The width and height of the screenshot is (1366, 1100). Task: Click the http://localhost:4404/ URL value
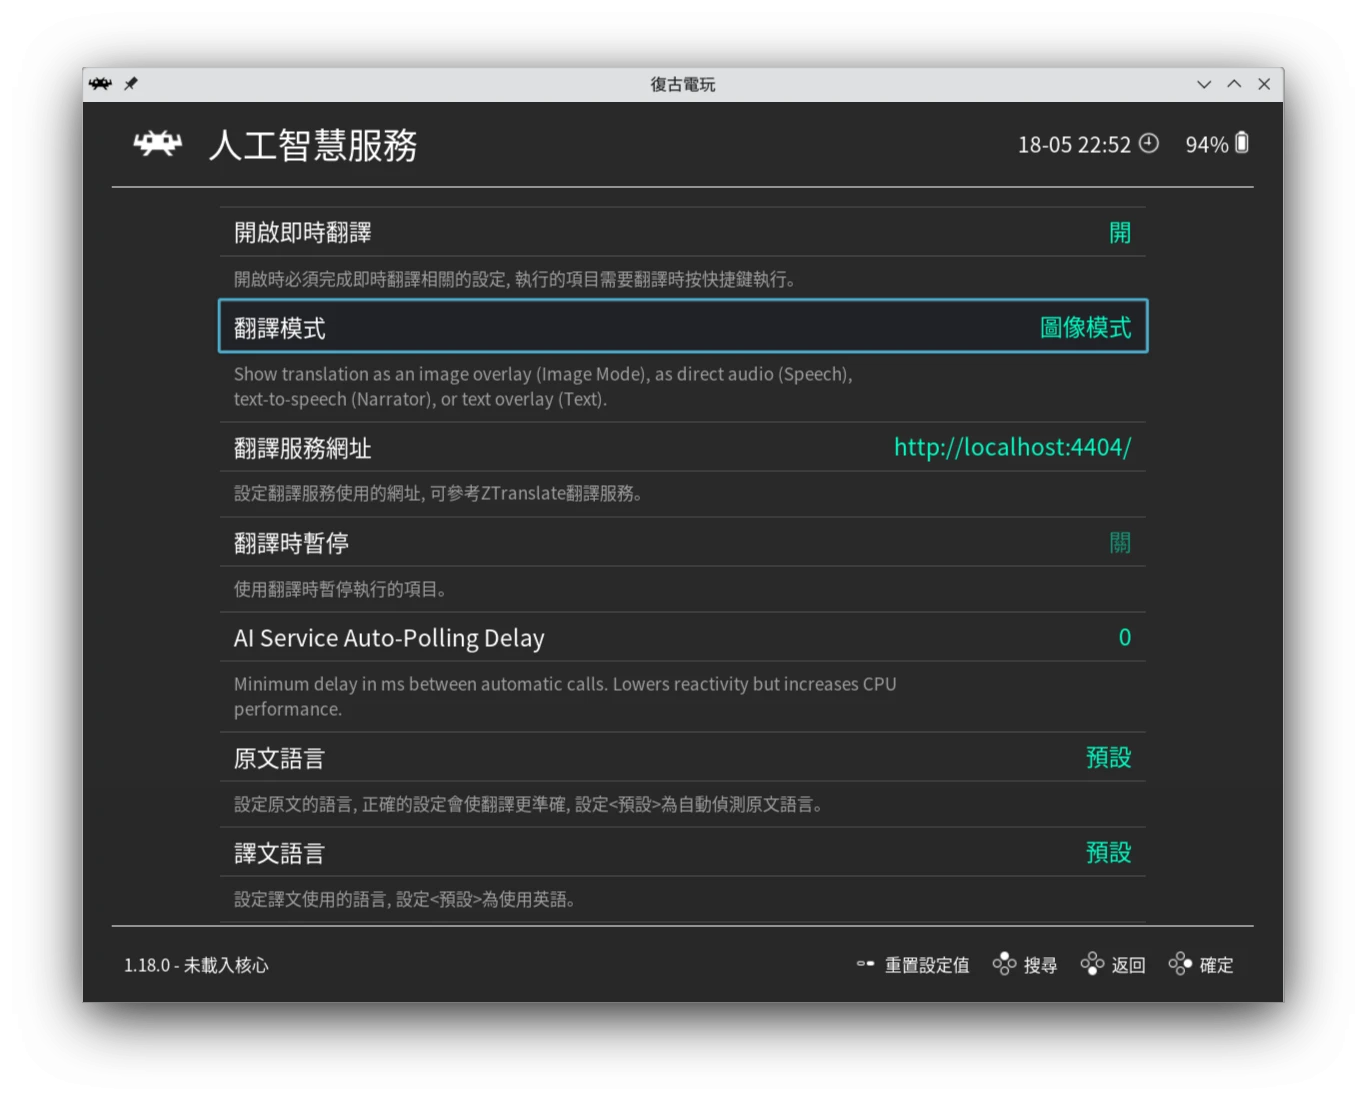[1012, 447]
